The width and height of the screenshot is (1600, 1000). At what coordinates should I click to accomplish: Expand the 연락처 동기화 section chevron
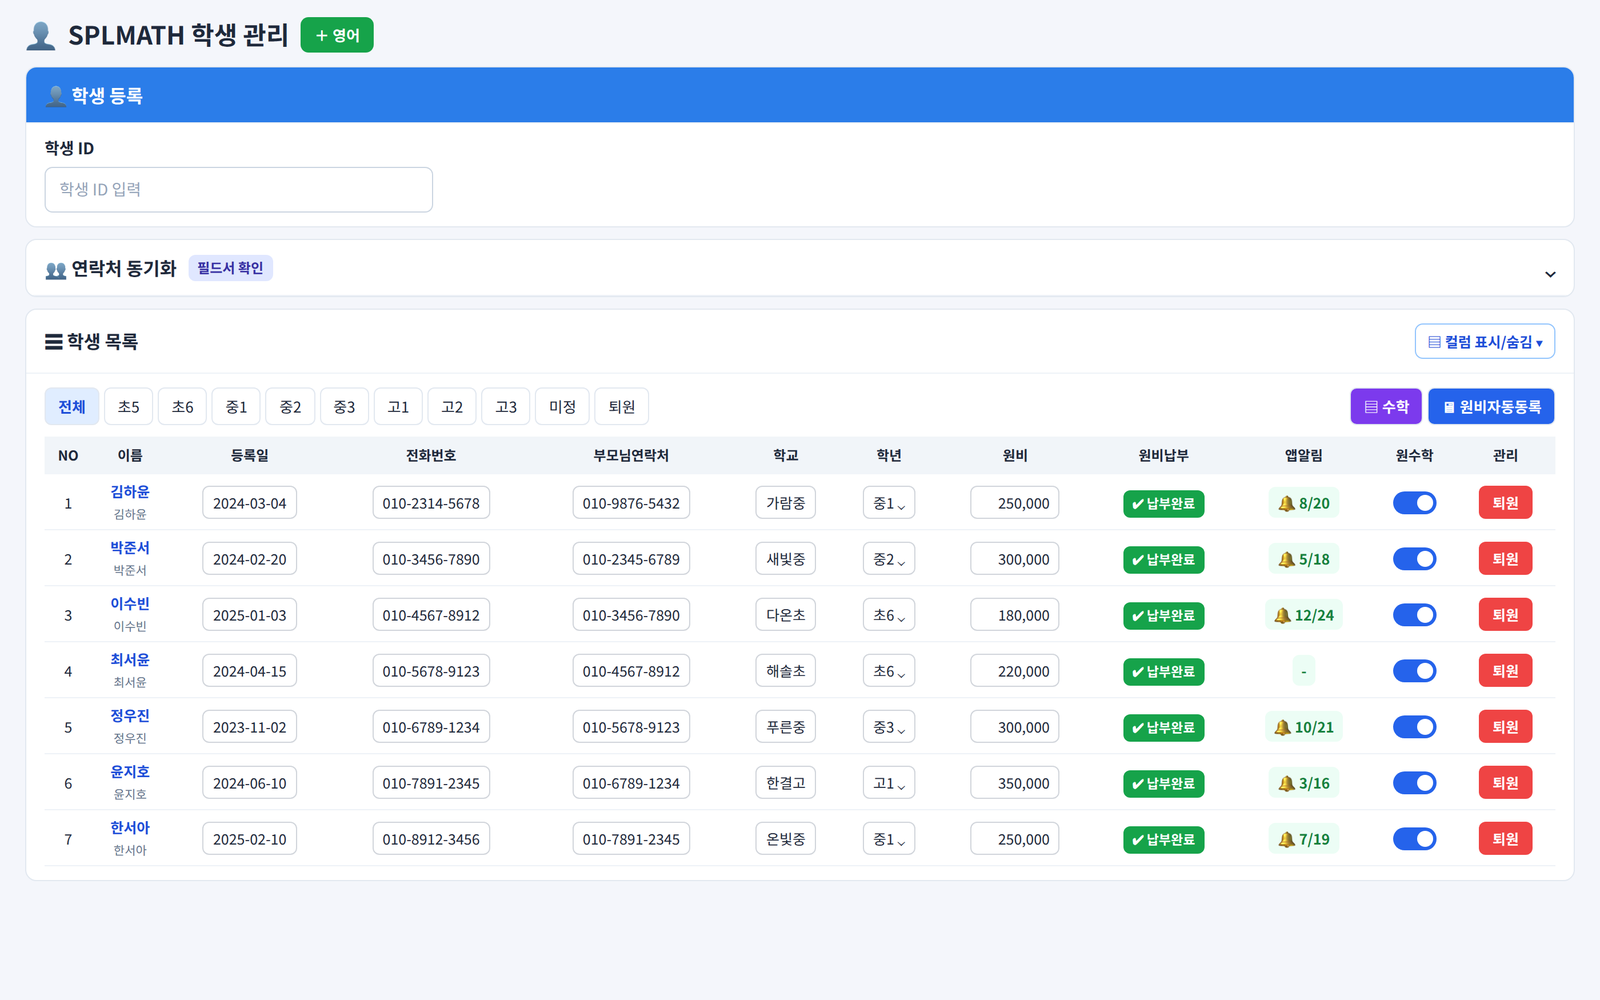pos(1550,274)
